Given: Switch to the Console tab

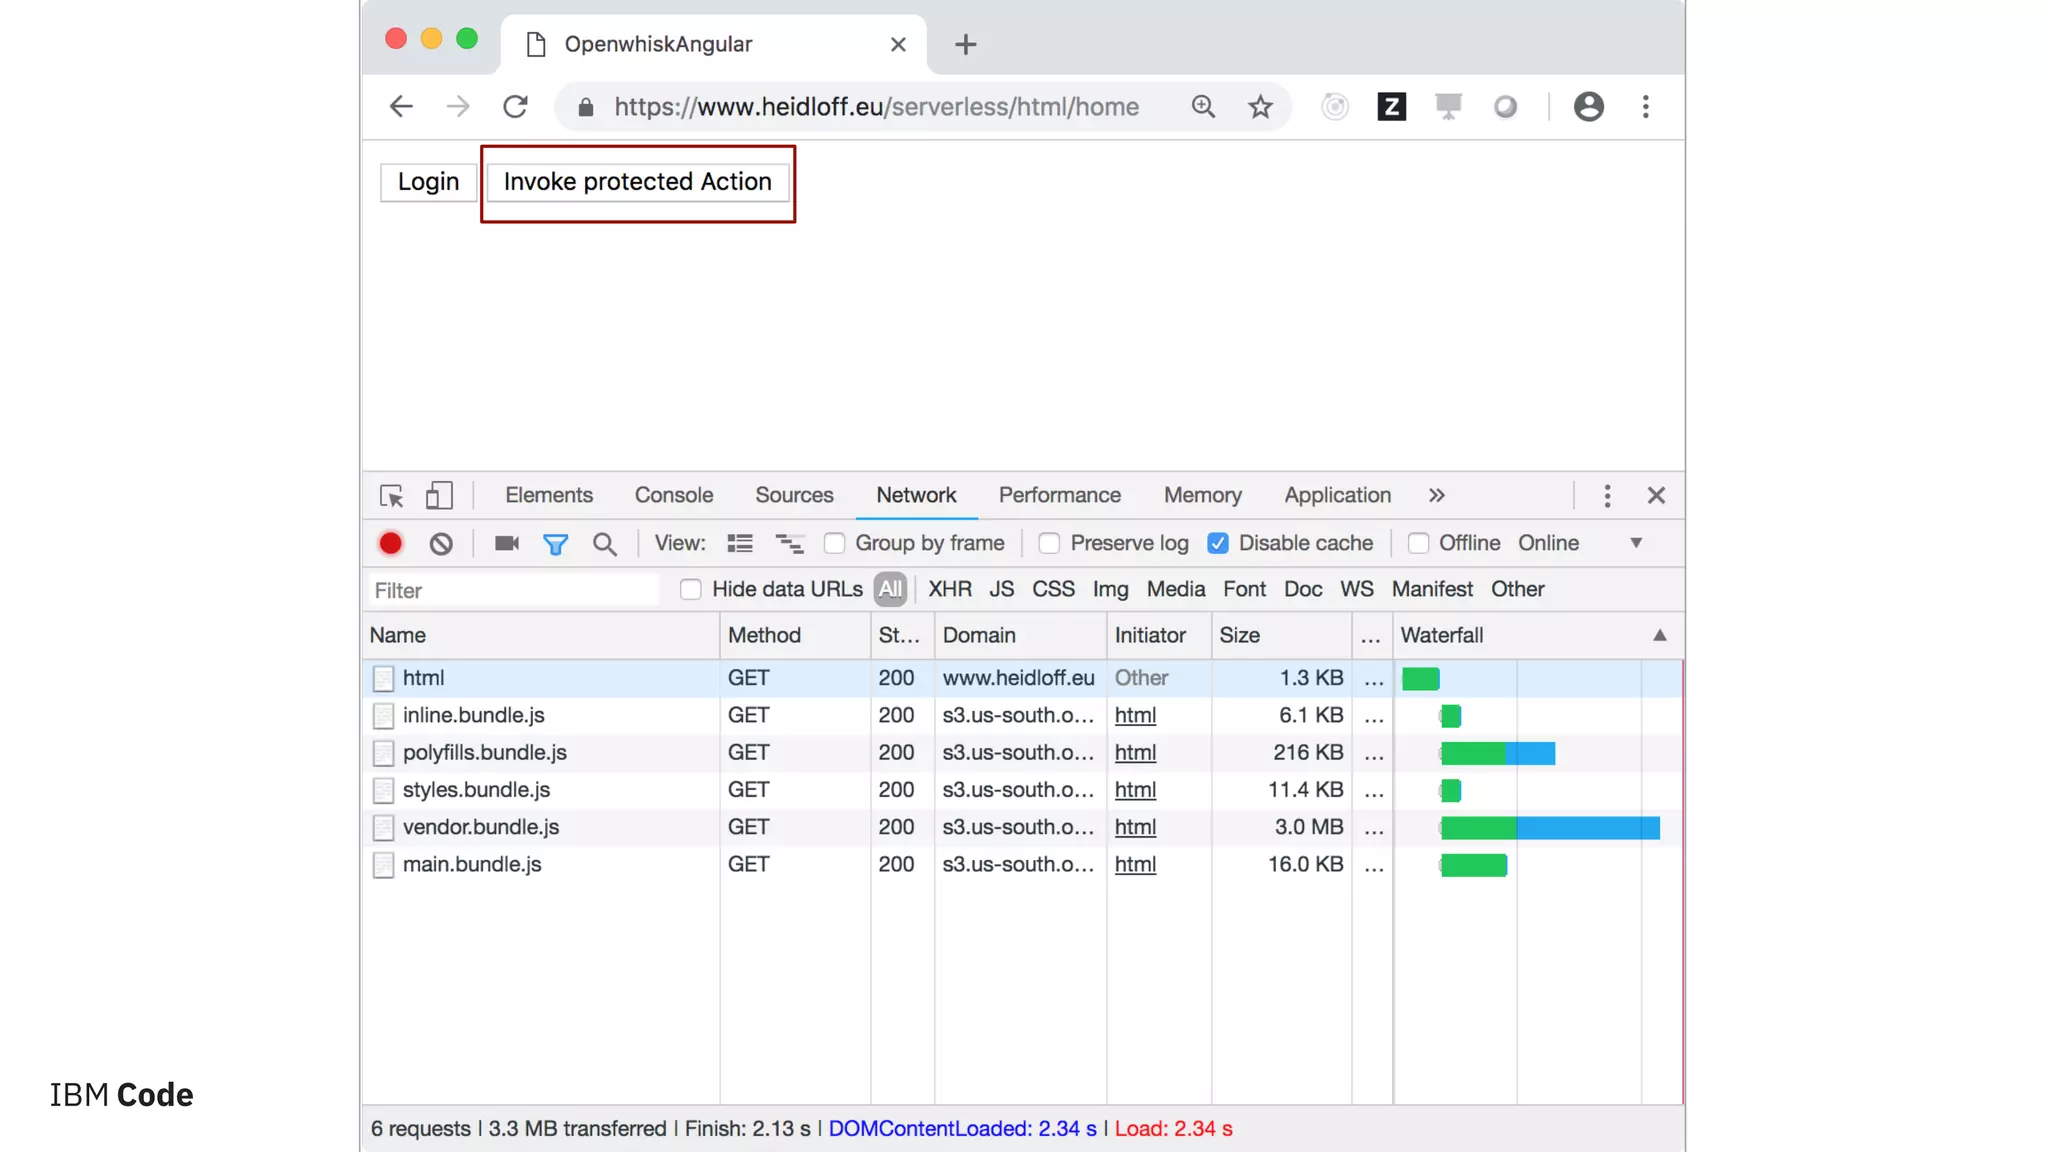Looking at the screenshot, I should coord(673,496).
